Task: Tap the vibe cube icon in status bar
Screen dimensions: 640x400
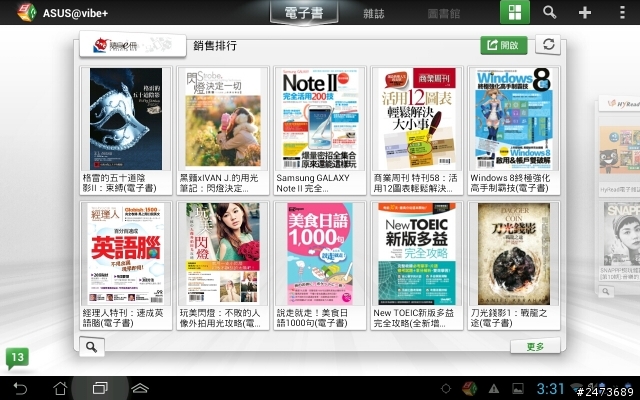Action: (469, 388)
